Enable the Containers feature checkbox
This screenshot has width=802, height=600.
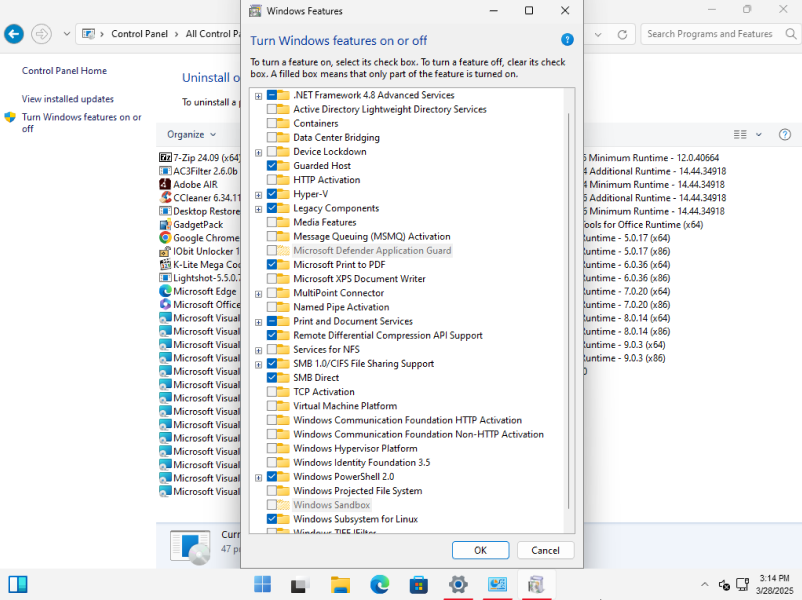(272, 123)
